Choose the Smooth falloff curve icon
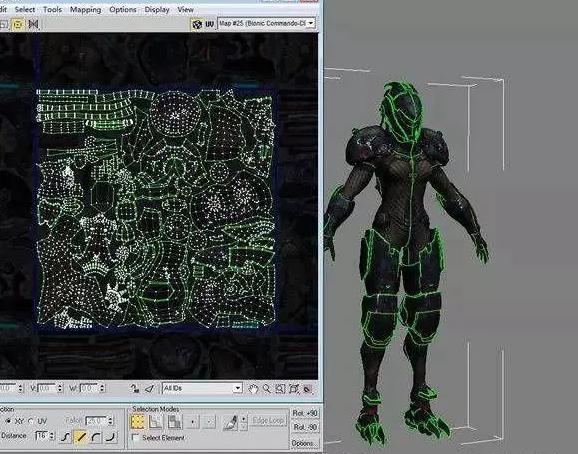Viewport: 578px width, 454px height. 65,437
